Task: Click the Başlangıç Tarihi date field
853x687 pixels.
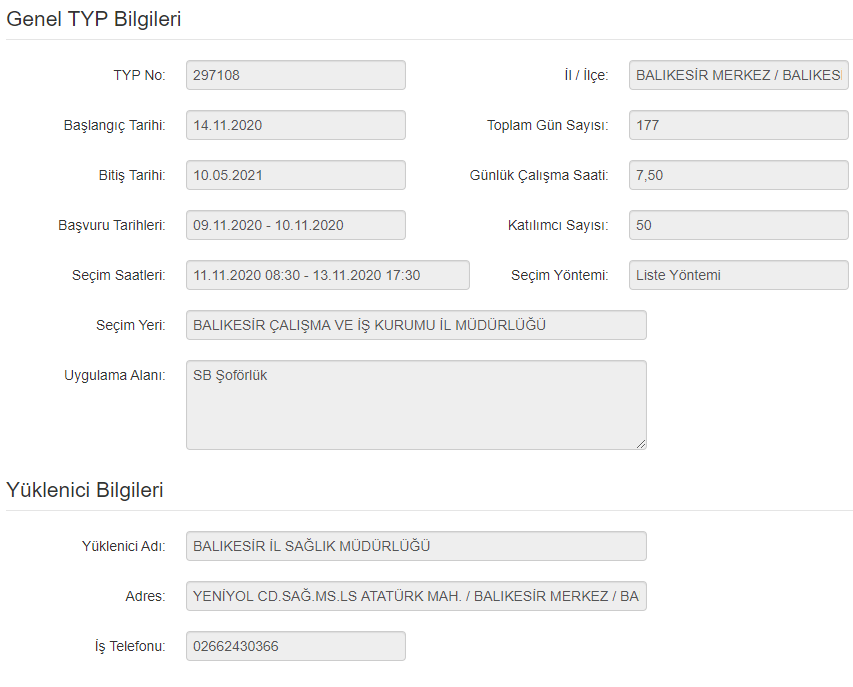Action: (295, 125)
